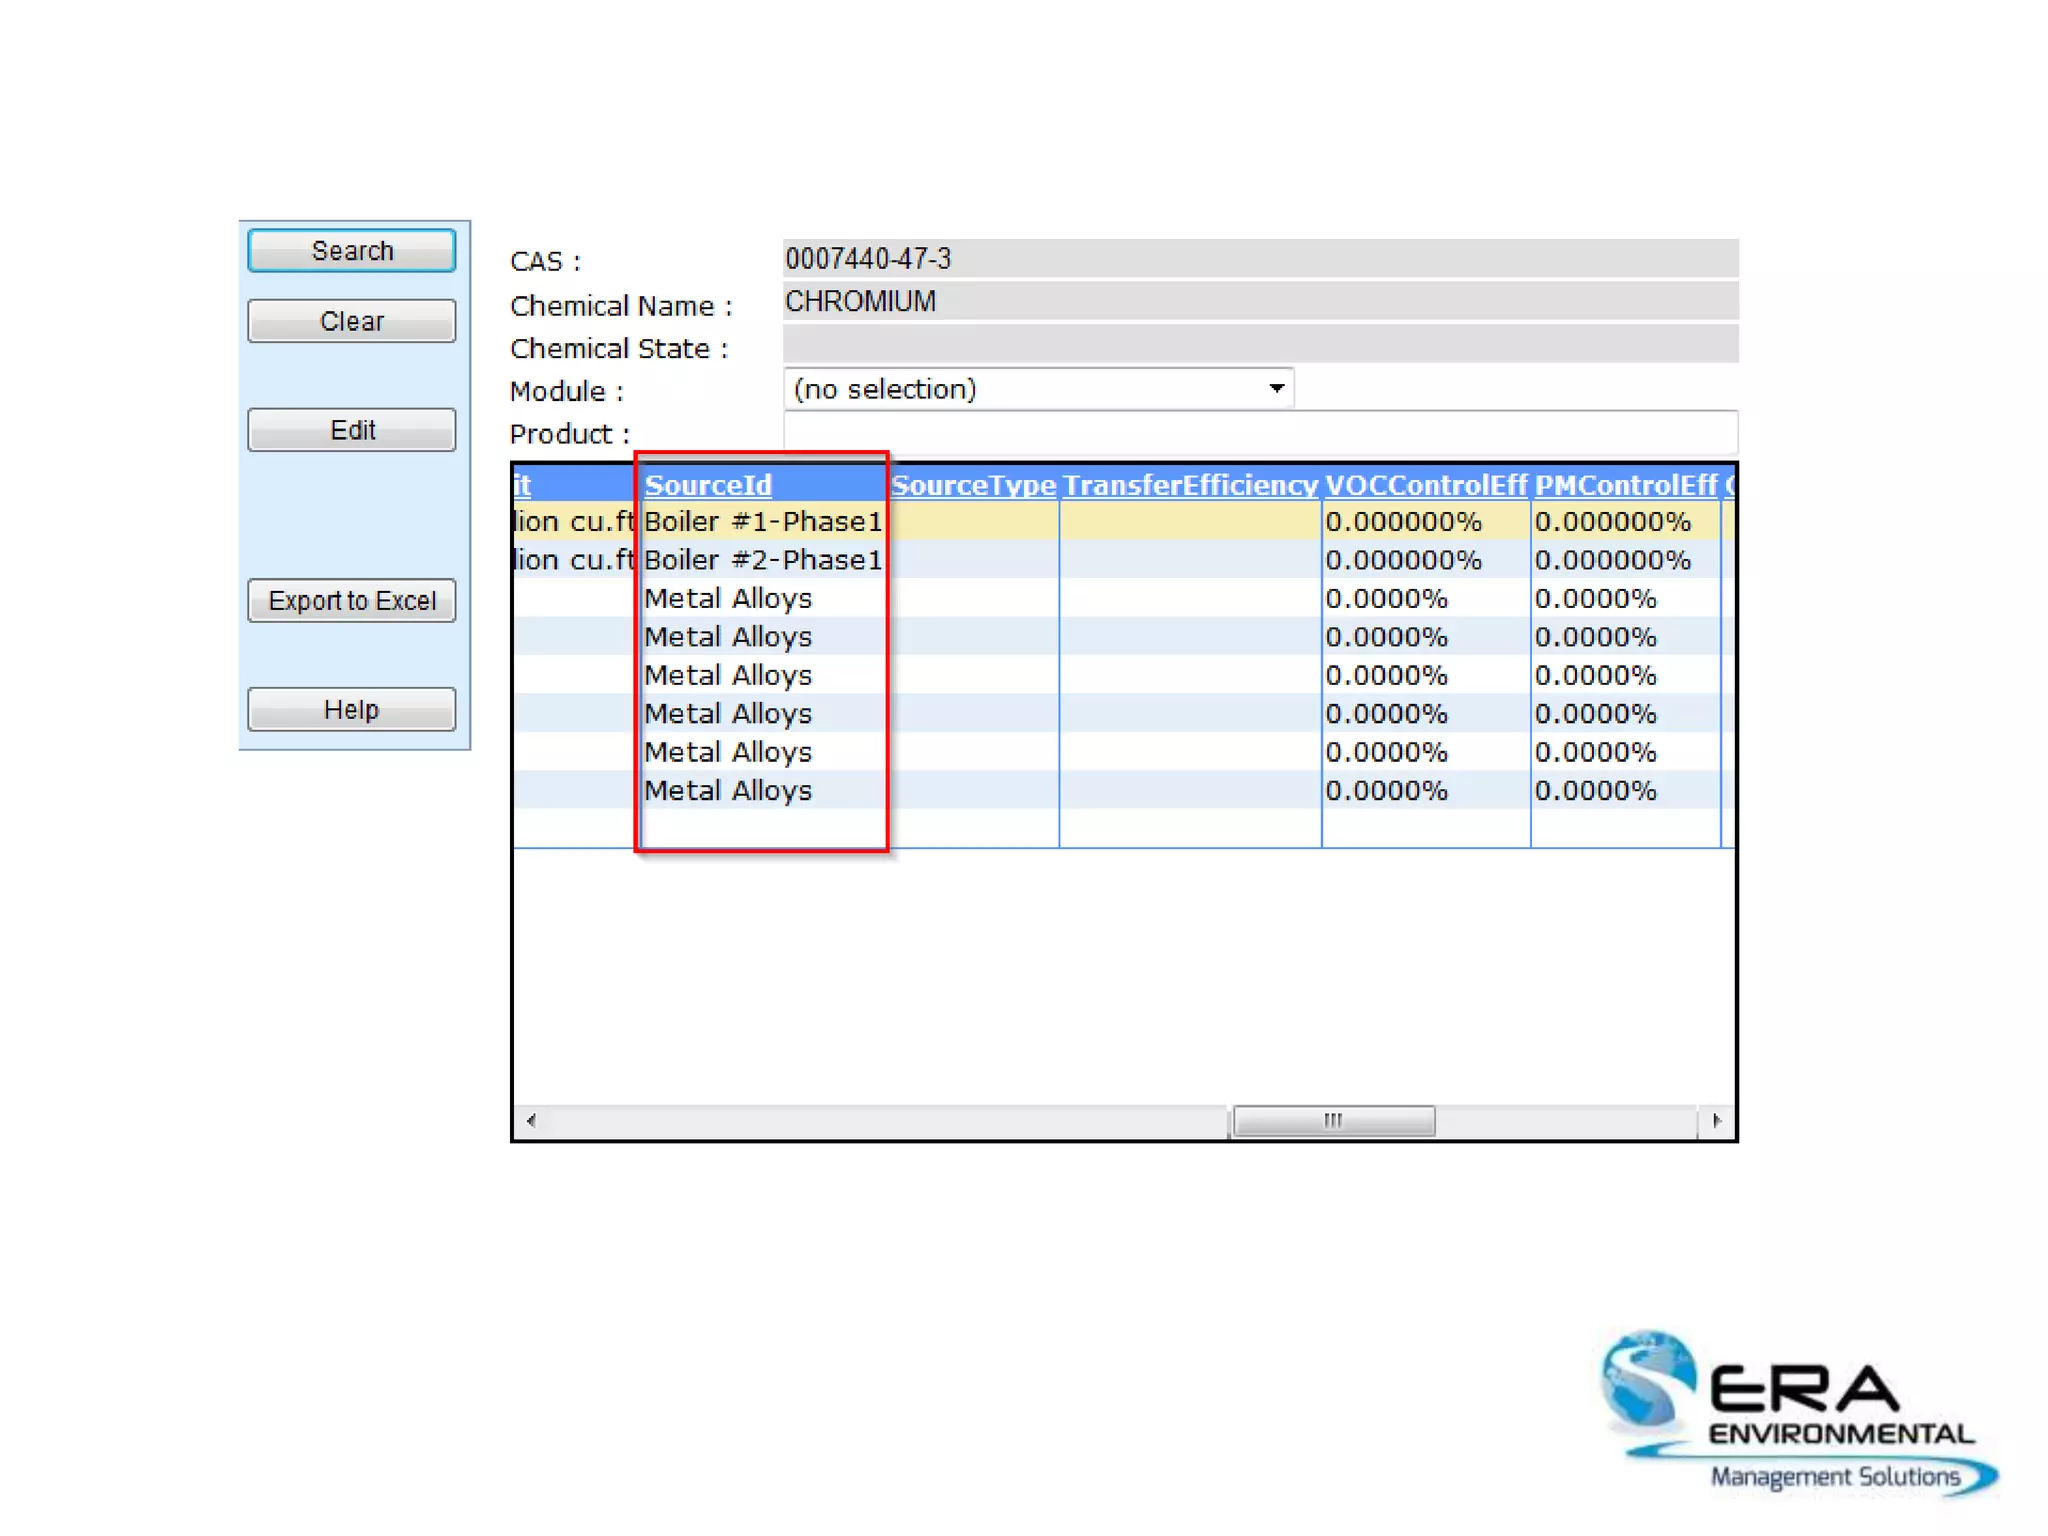Image resolution: width=2048 pixels, height=1536 pixels.
Task: Sort by VOCControlEff column header
Action: [1425, 486]
